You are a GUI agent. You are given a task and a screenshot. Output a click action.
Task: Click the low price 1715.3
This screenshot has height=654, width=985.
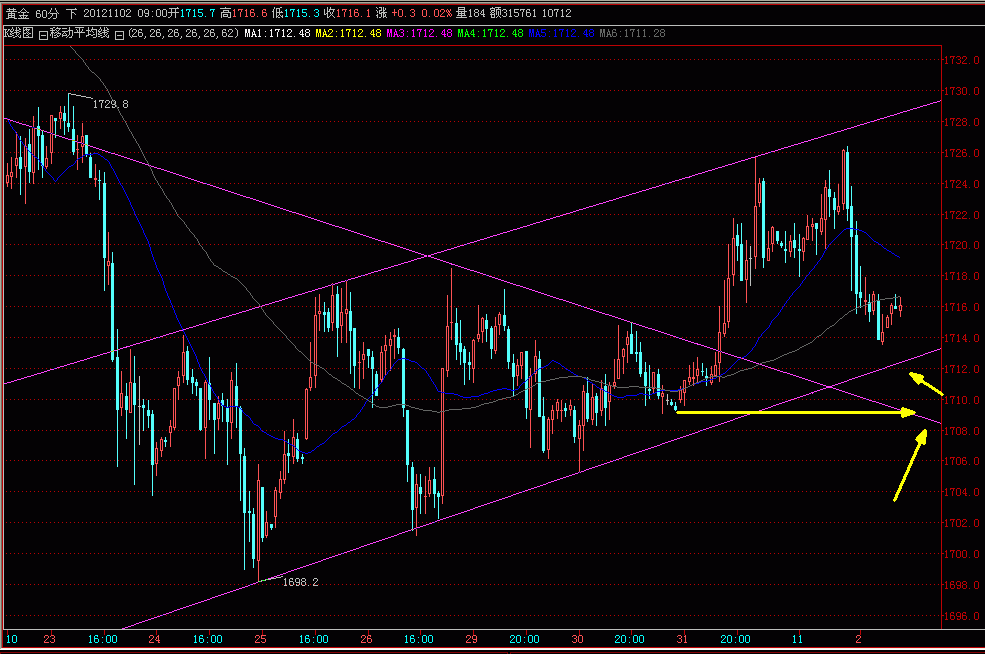pos(302,13)
